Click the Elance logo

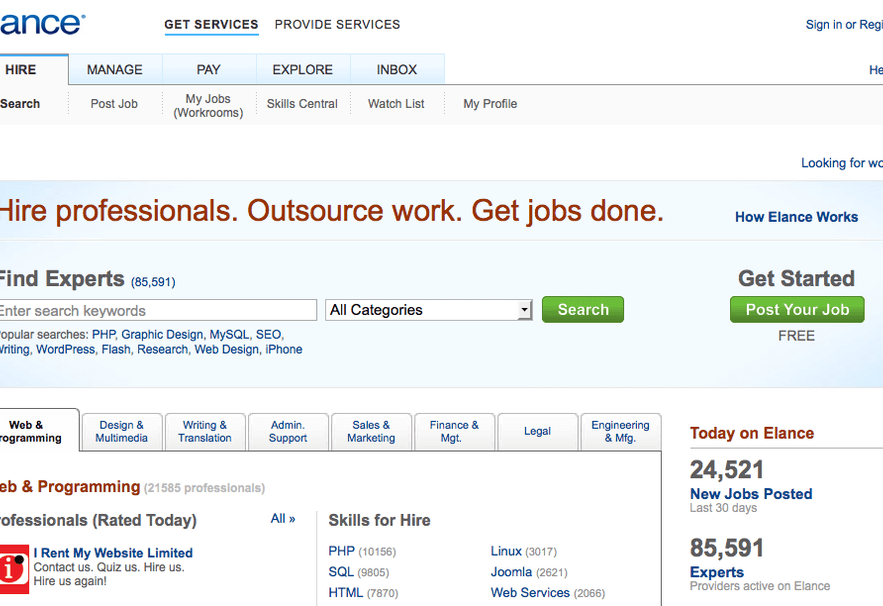pyautogui.click(x=42, y=23)
